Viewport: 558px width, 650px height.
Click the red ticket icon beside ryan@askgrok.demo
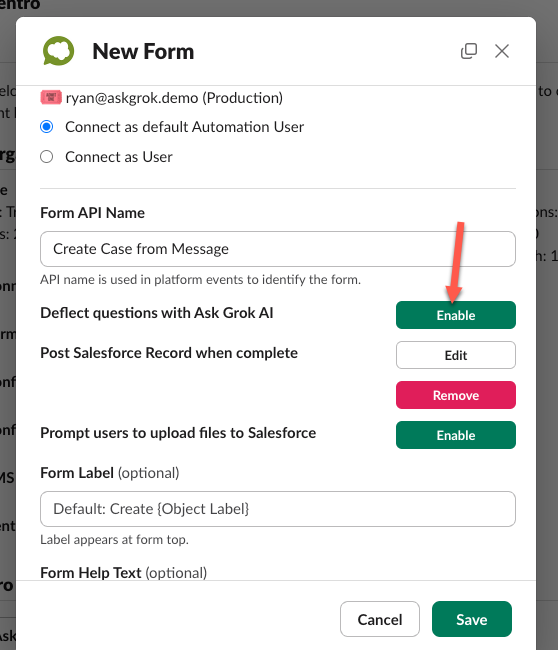[51, 97]
